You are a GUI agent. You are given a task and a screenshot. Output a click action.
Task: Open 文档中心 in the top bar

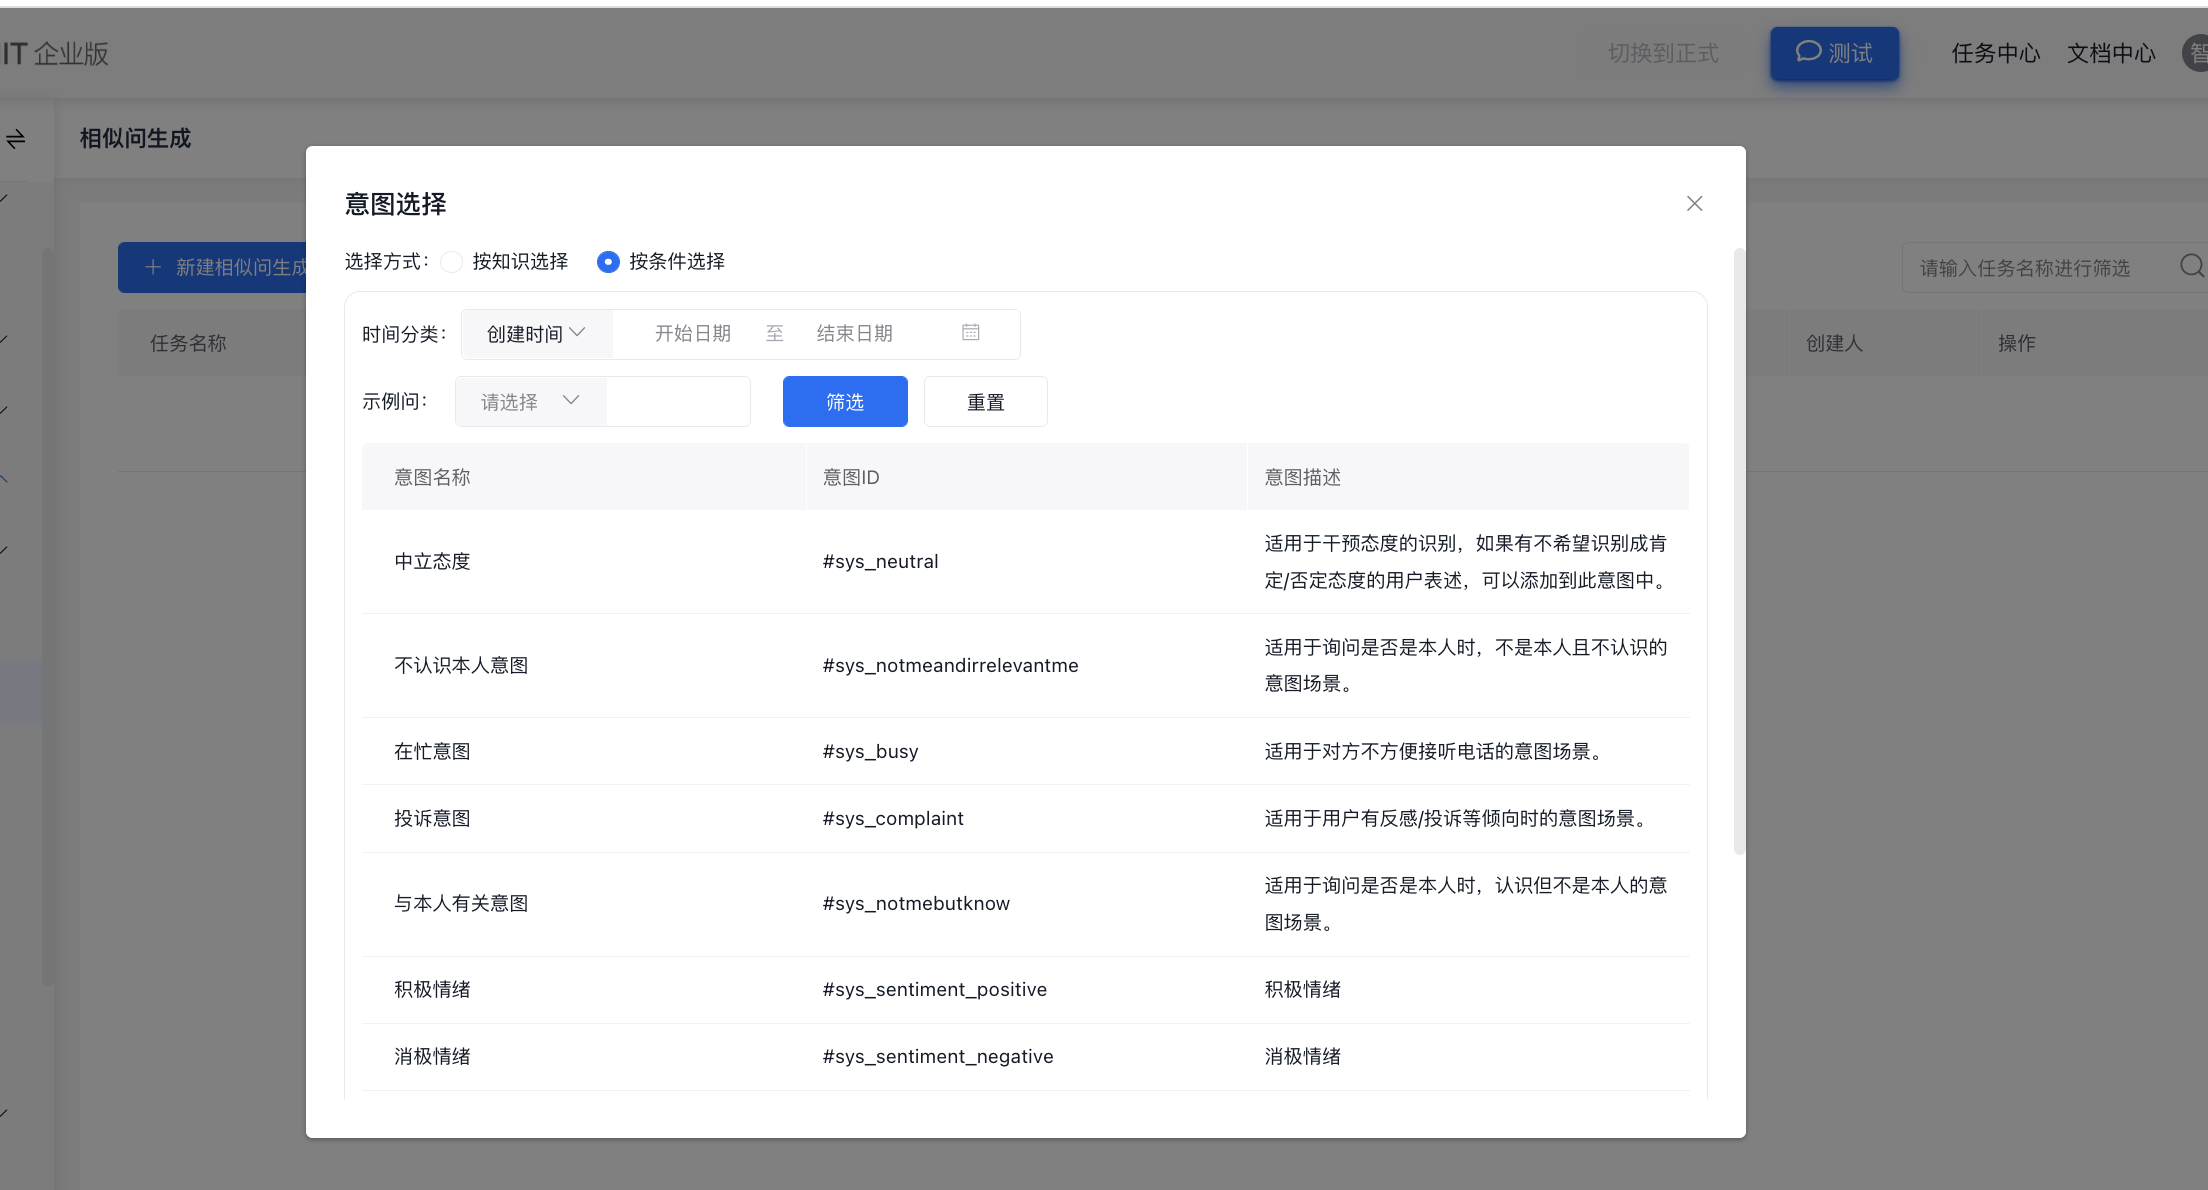click(x=2111, y=53)
